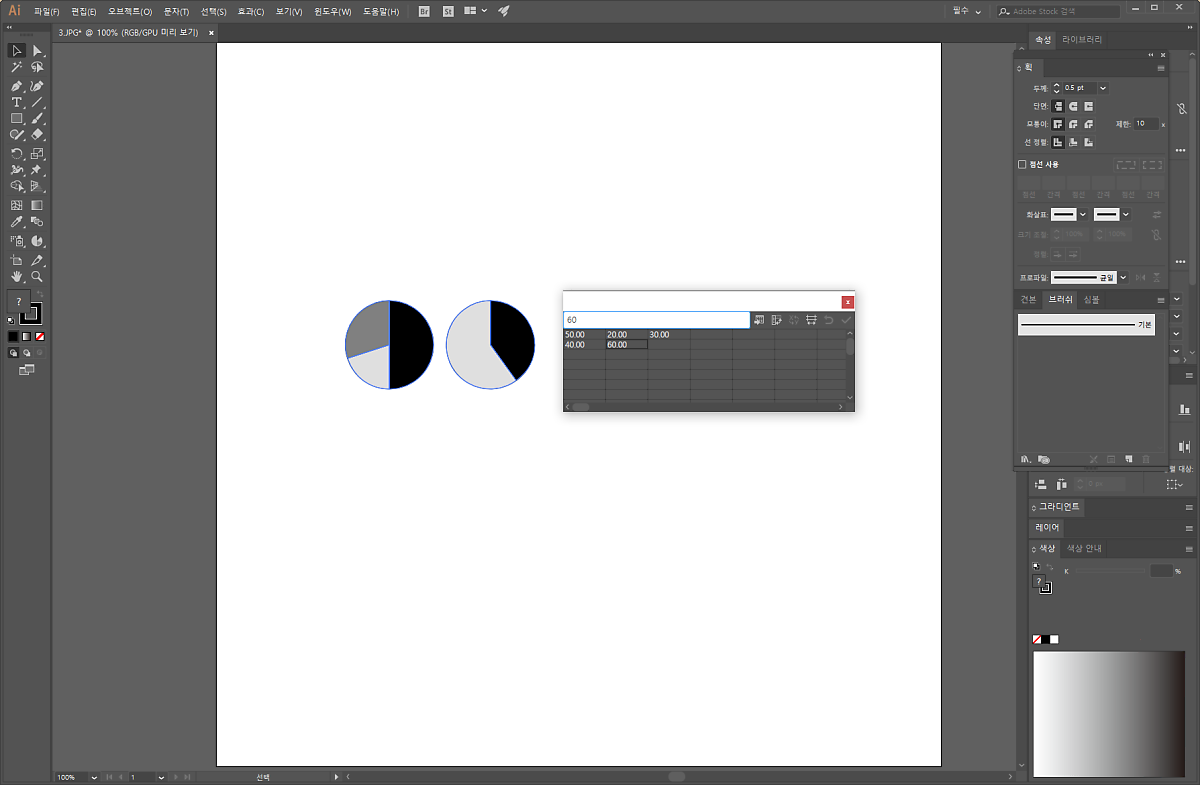Switch to the 라이브러리 tab
The height and width of the screenshot is (785, 1200).
(x=1082, y=40)
